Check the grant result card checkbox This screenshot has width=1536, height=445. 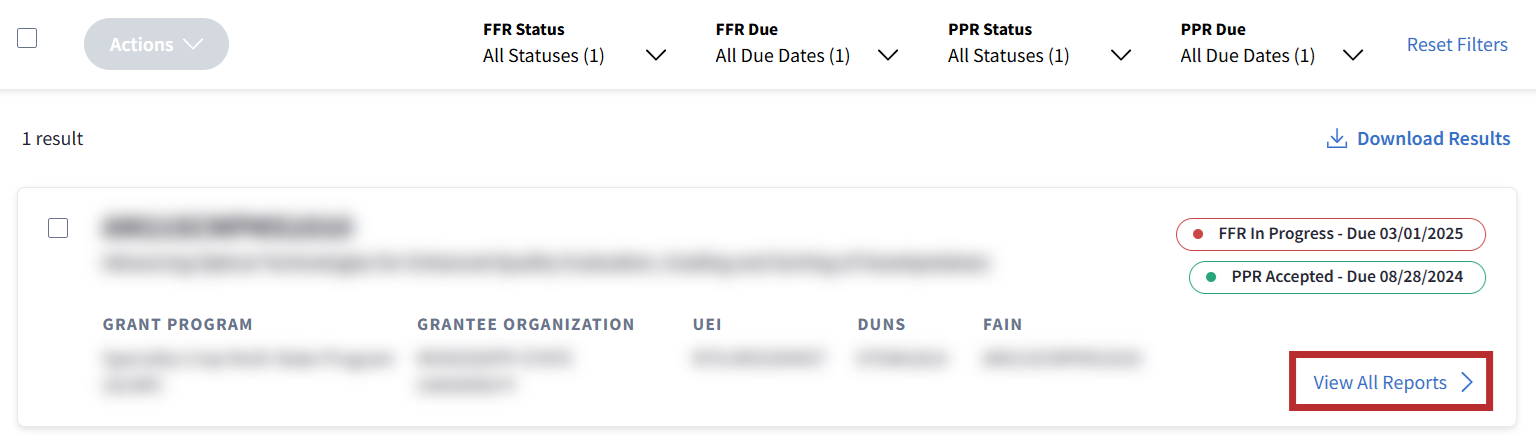(x=58, y=228)
